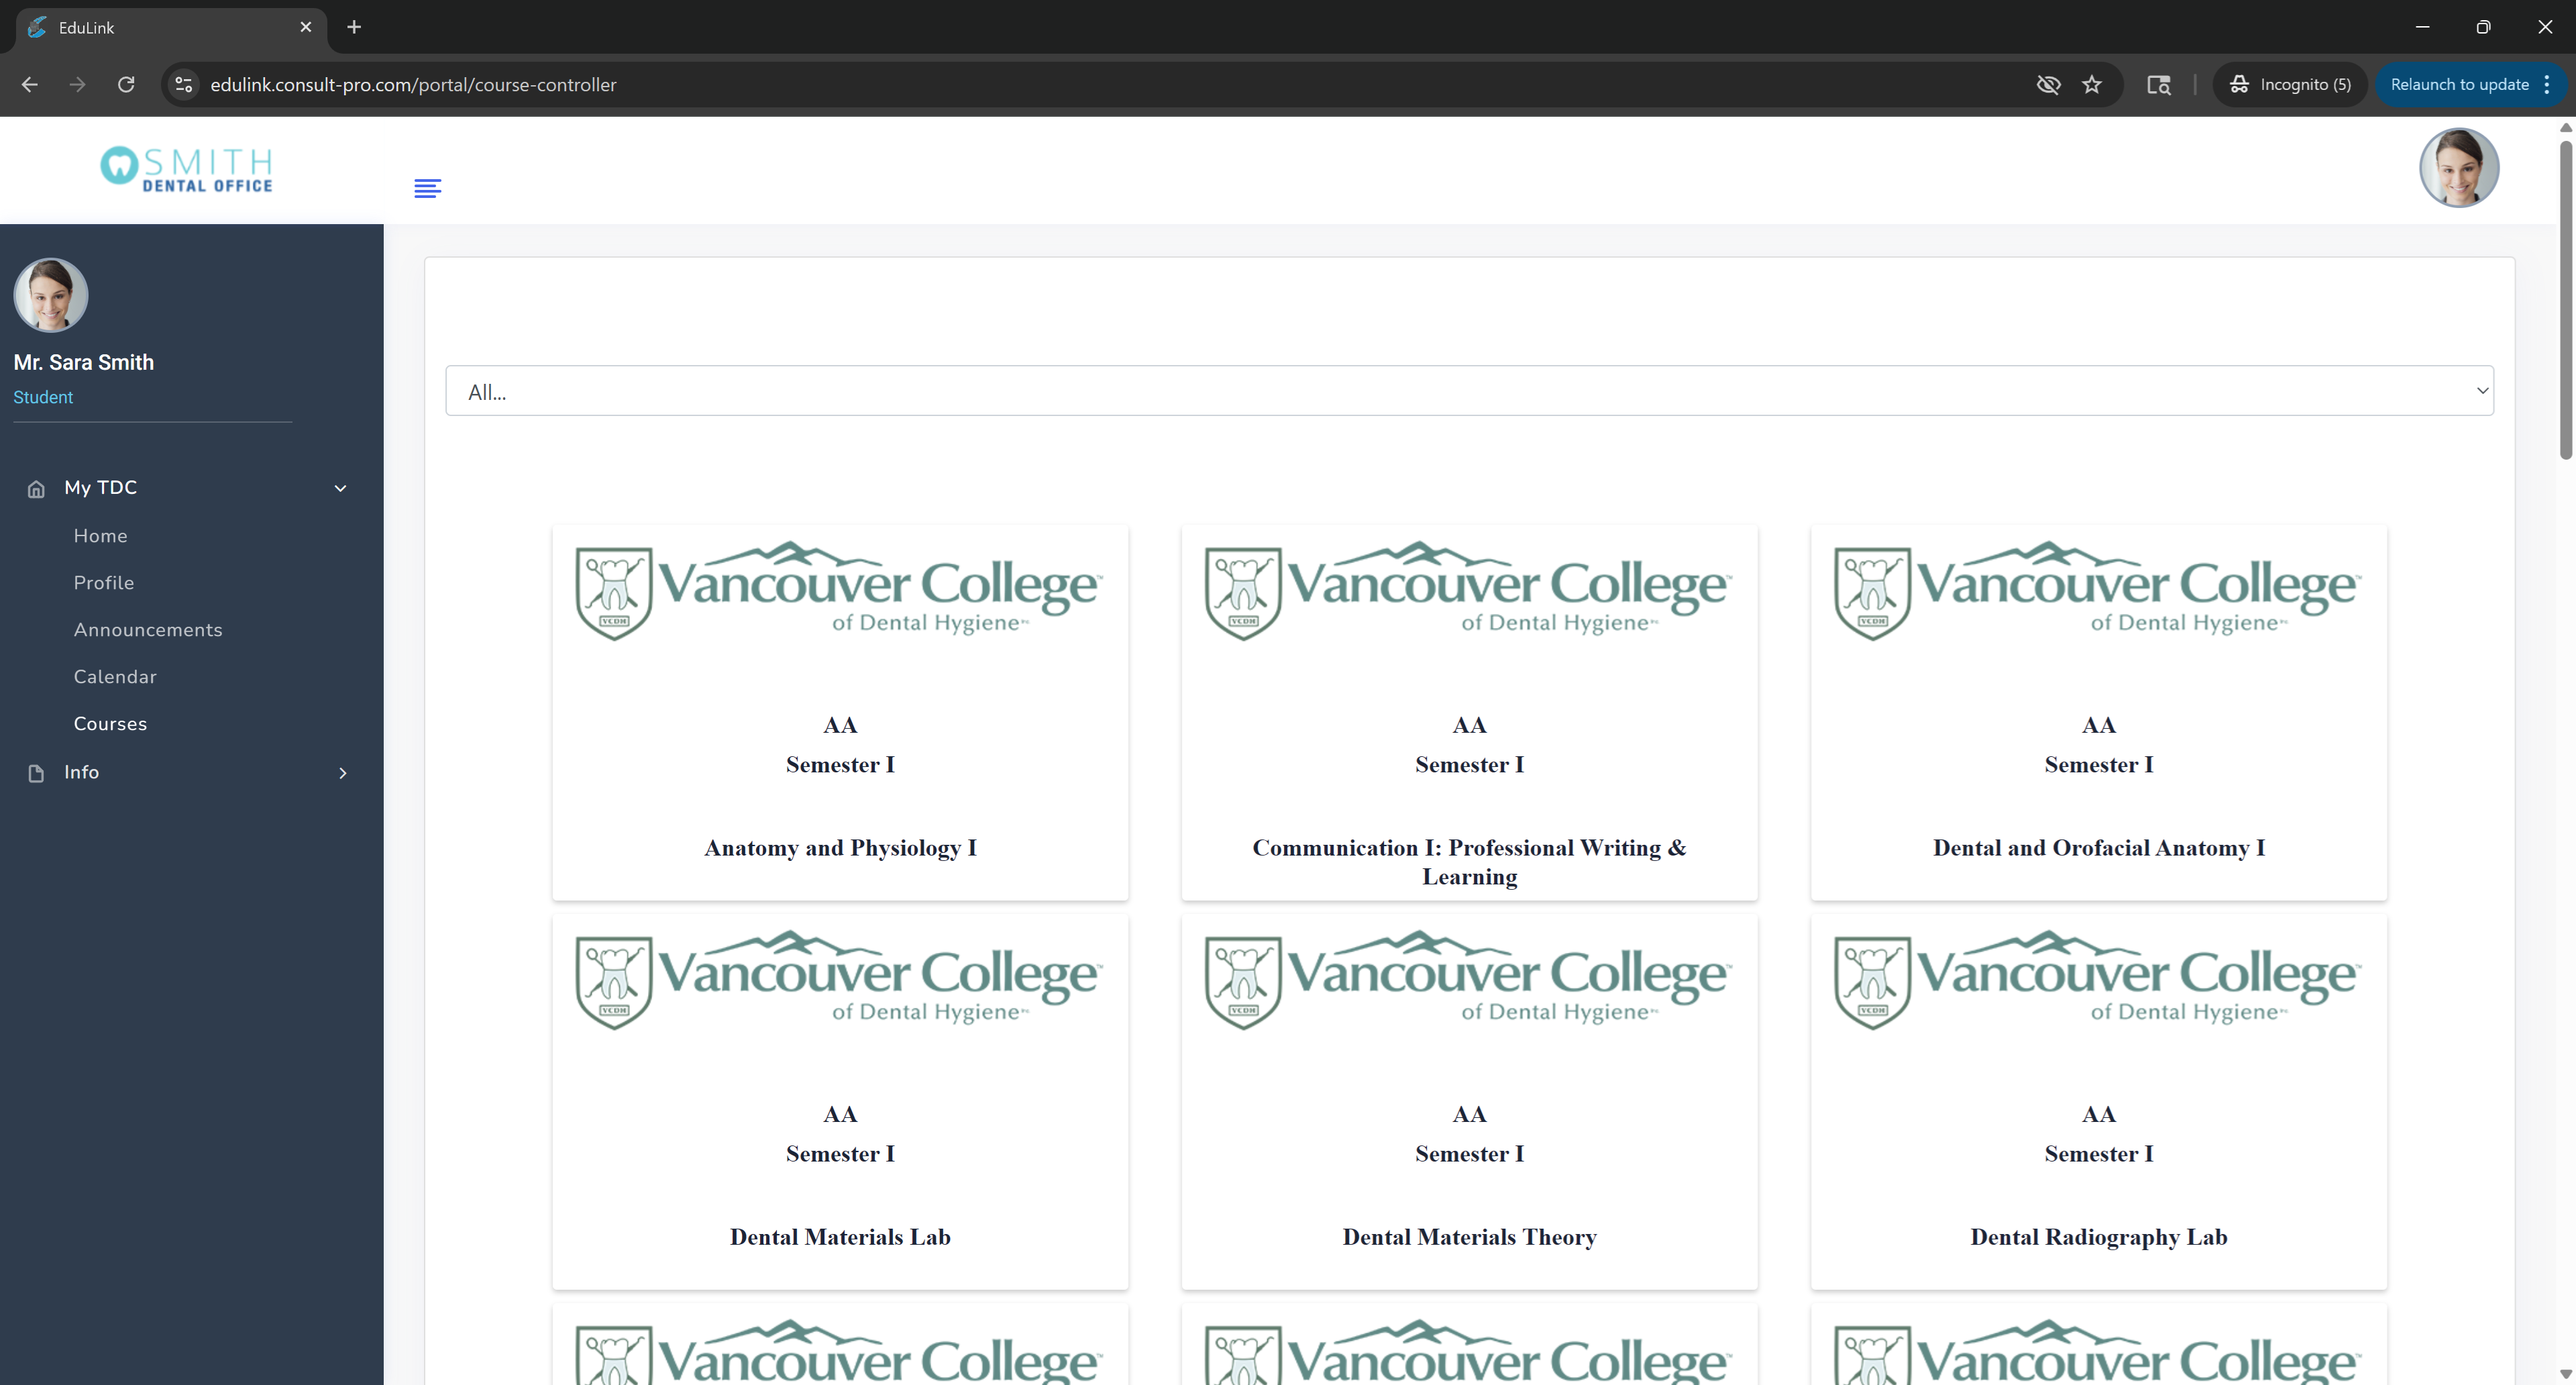Expand the Info menu arrow
The height and width of the screenshot is (1385, 2576).
[342, 773]
